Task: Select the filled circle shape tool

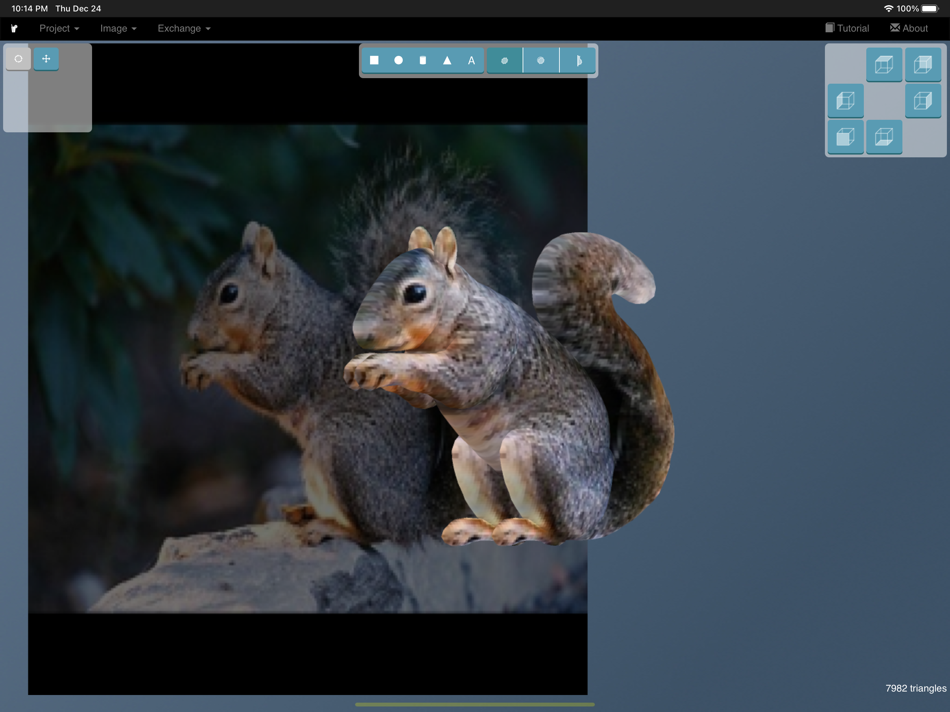Action: coord(399,60)
